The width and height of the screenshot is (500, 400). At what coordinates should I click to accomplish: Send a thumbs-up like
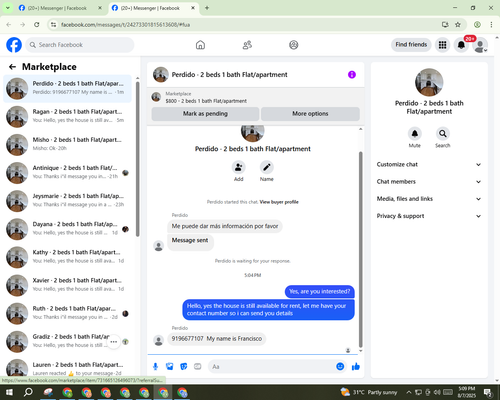(356, 367)
